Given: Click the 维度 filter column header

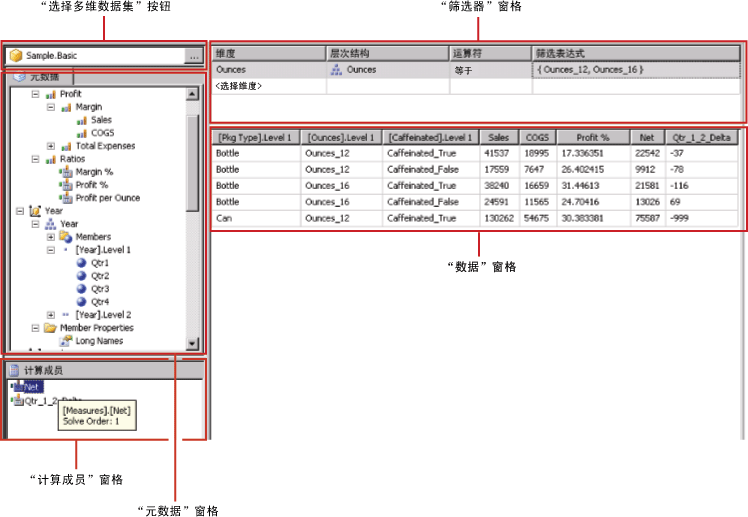Looking at the screenshot, I should [x=269, y=53].
